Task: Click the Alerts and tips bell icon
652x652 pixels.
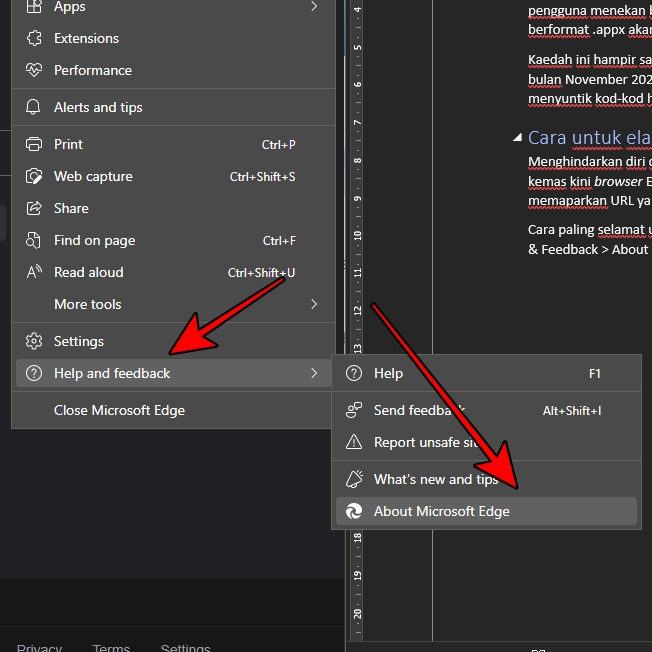Action: tap(34, 107)
